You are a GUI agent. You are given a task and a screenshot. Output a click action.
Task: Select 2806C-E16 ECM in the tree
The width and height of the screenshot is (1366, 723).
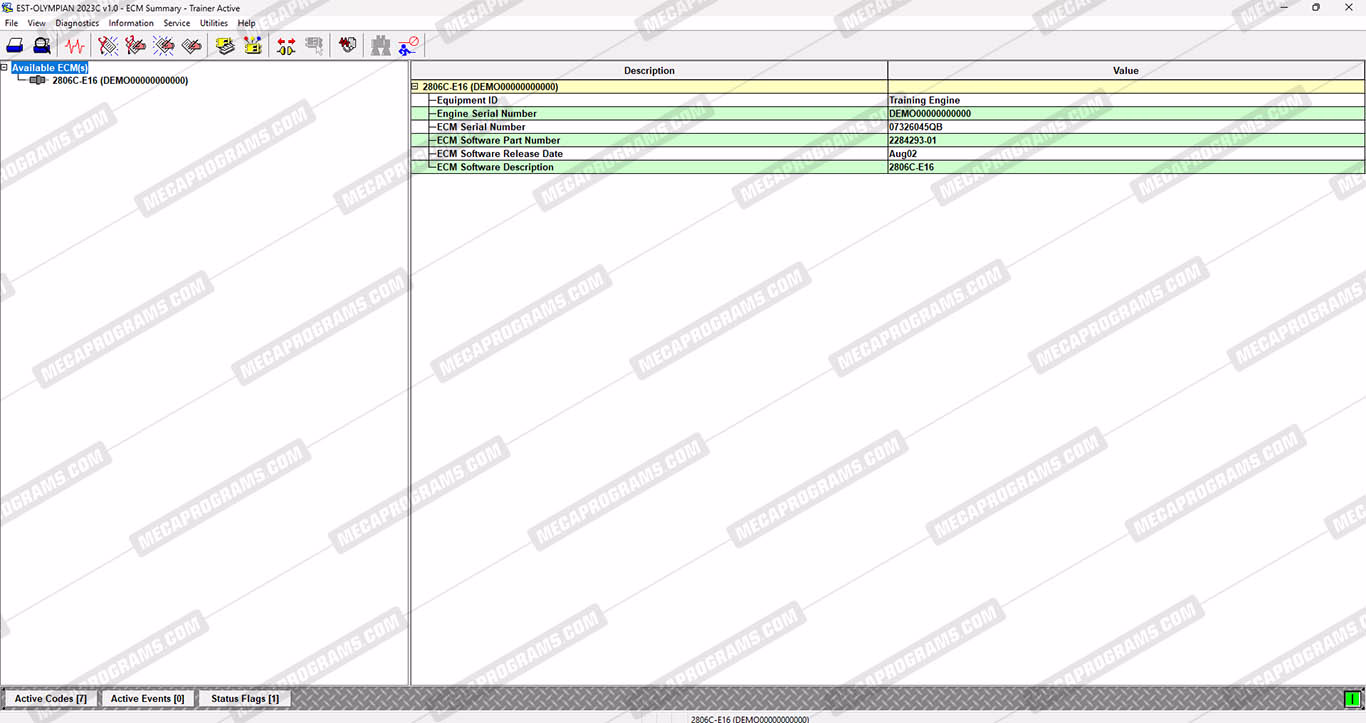(119, 81)
